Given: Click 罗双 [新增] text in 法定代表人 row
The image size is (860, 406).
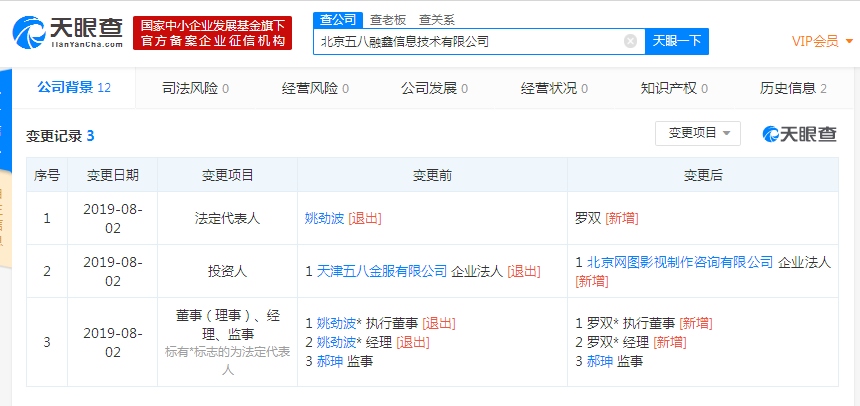Looking at the screenshot, I should 607,218.
